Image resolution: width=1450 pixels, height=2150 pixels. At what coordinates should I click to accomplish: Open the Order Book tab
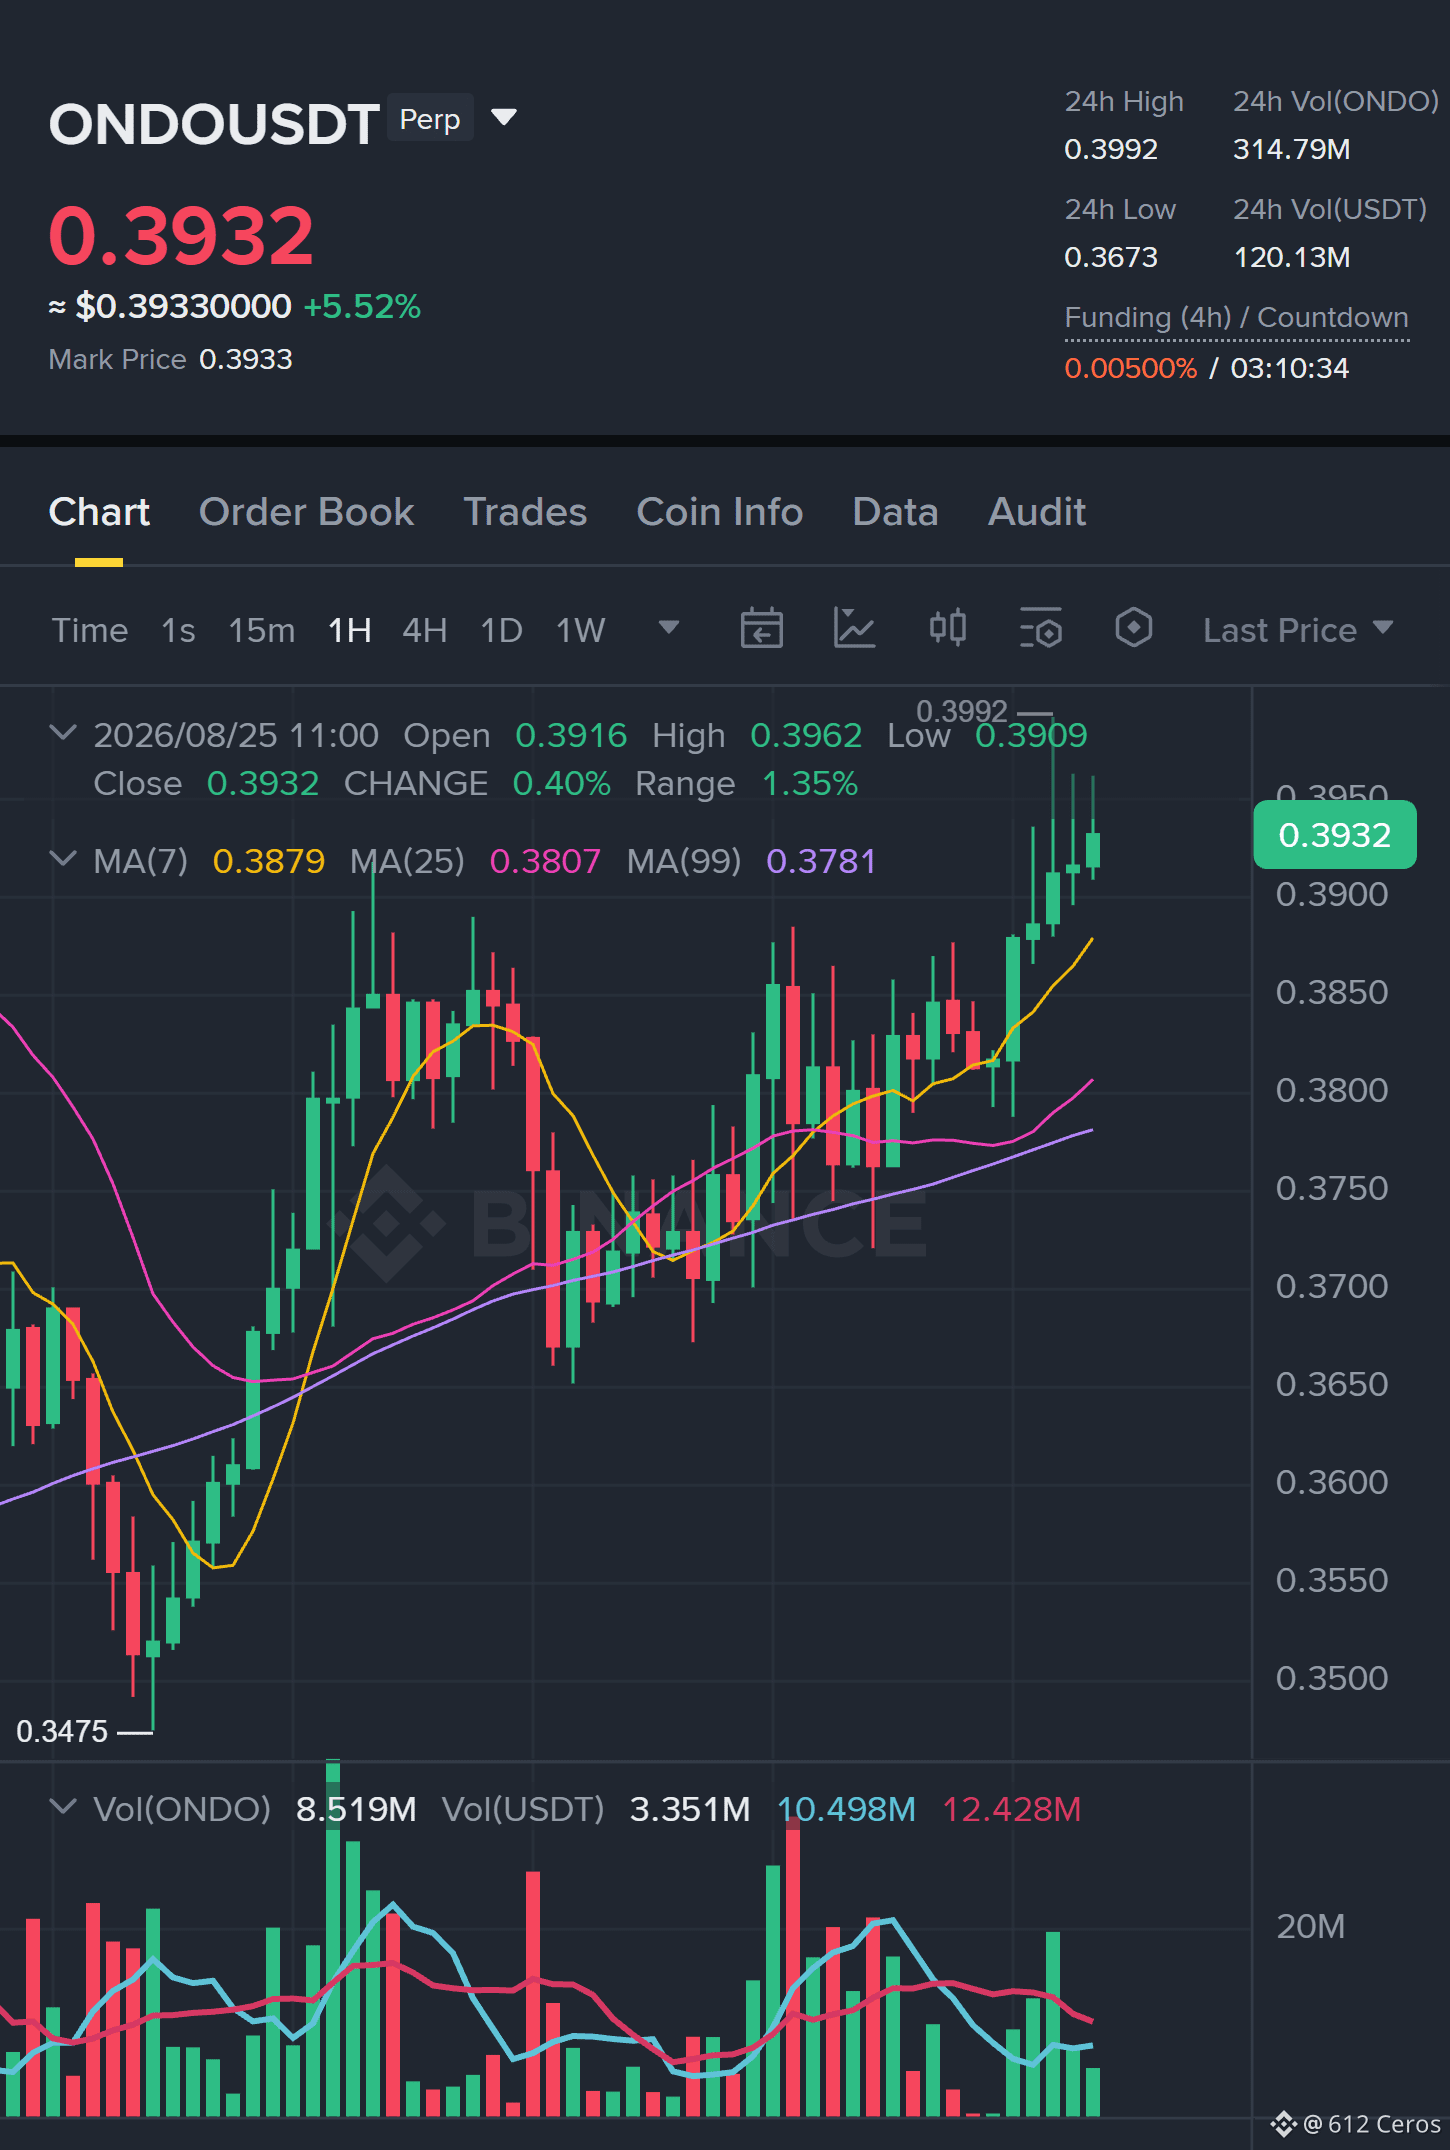pos(306,512)
